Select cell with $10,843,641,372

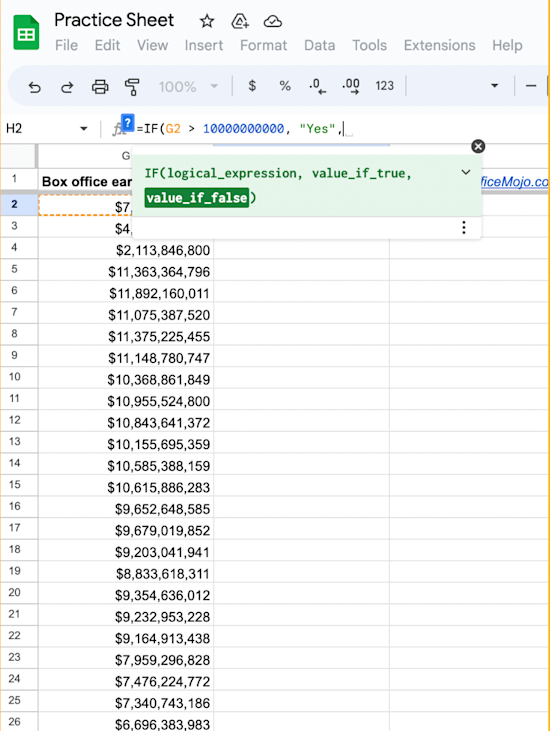coord(126,422)
